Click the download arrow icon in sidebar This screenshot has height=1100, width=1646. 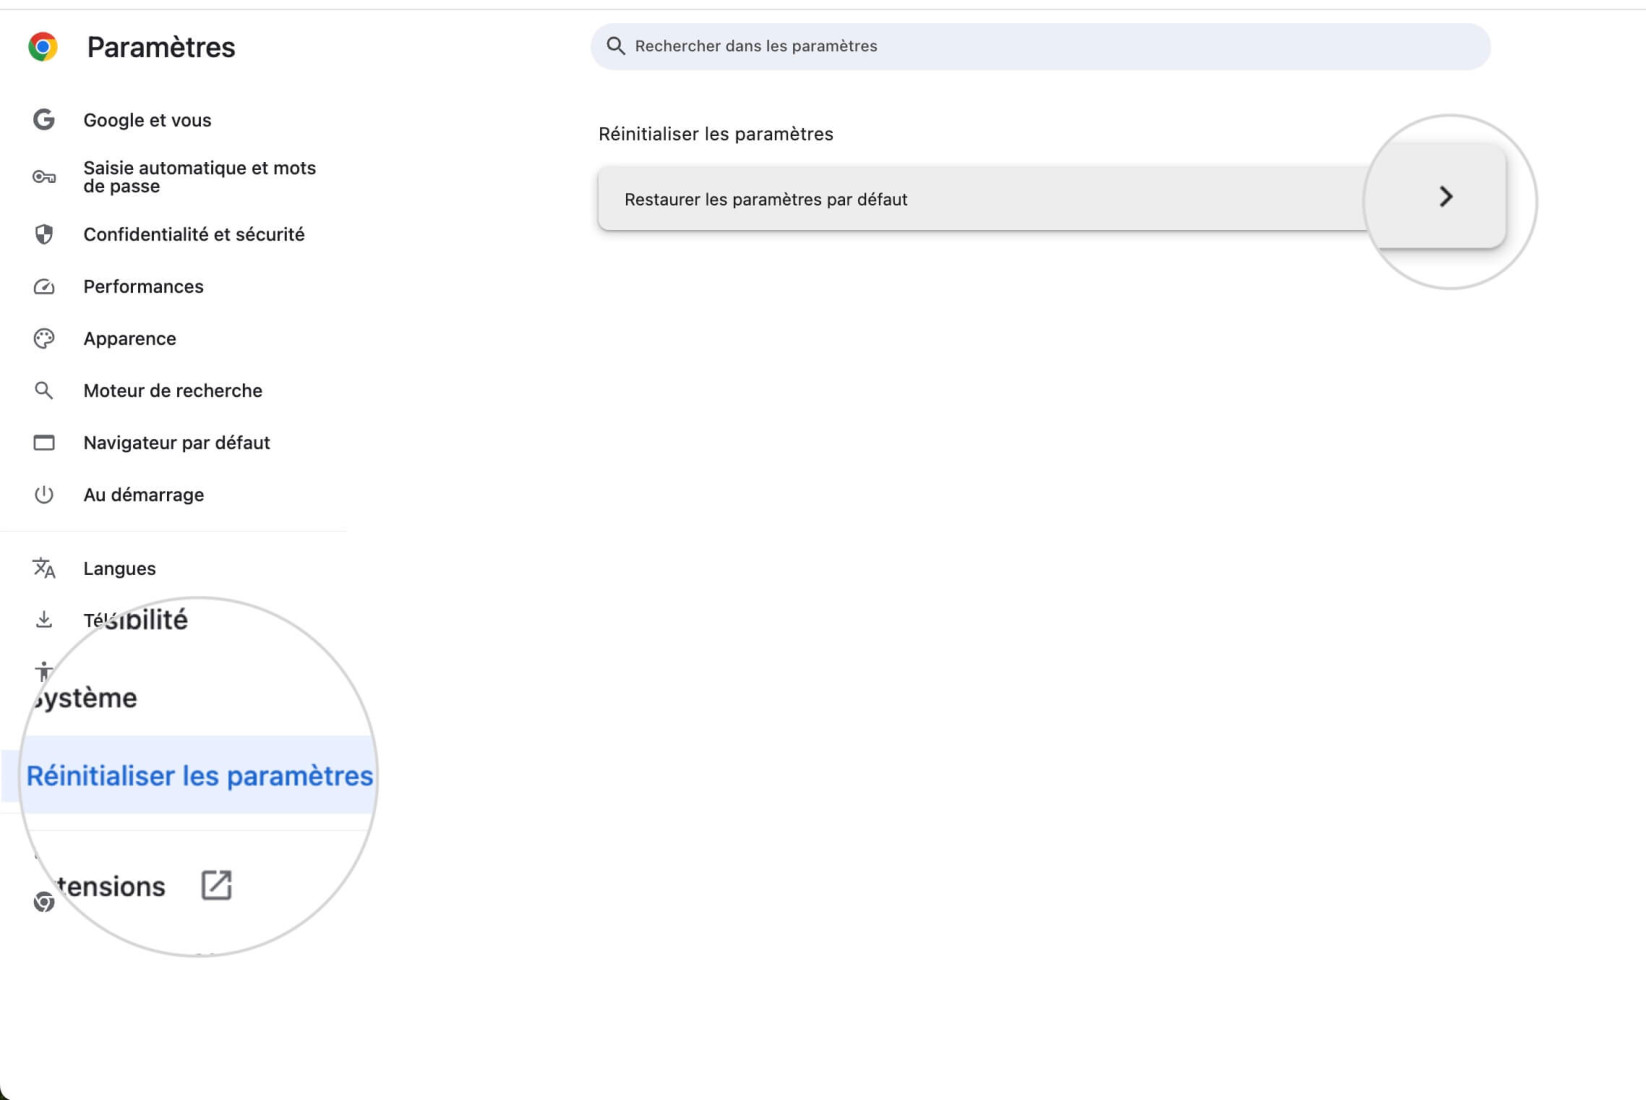pyautogui.click(x=44, y=620)
